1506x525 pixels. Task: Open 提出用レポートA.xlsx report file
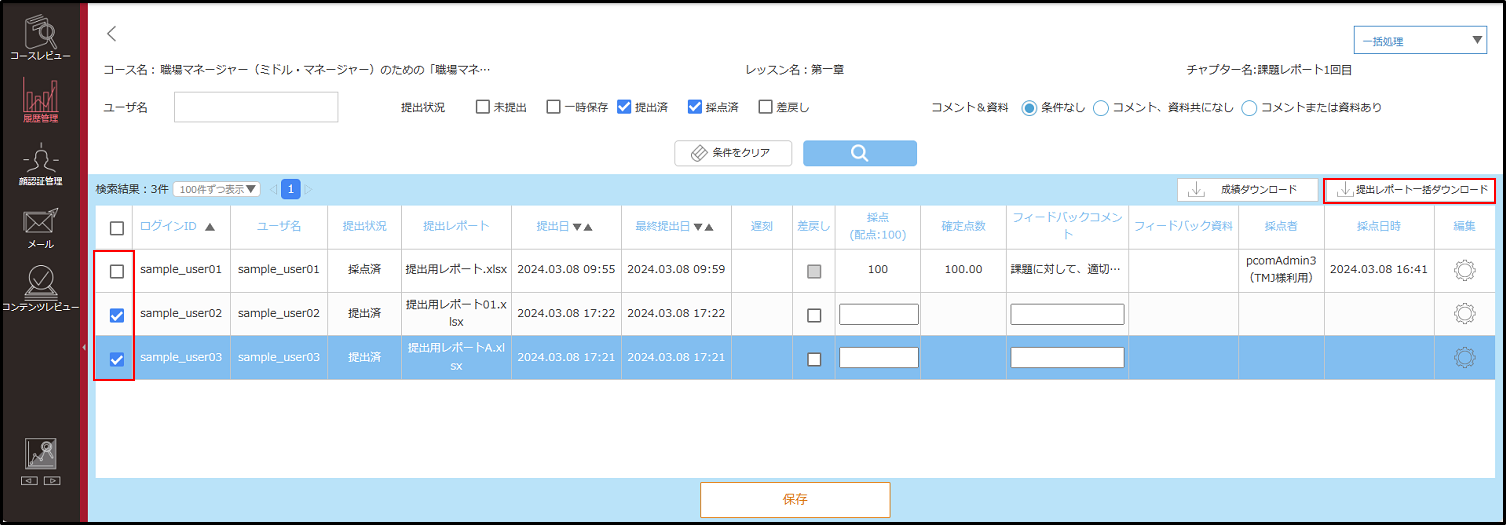(x=456, y=357)
